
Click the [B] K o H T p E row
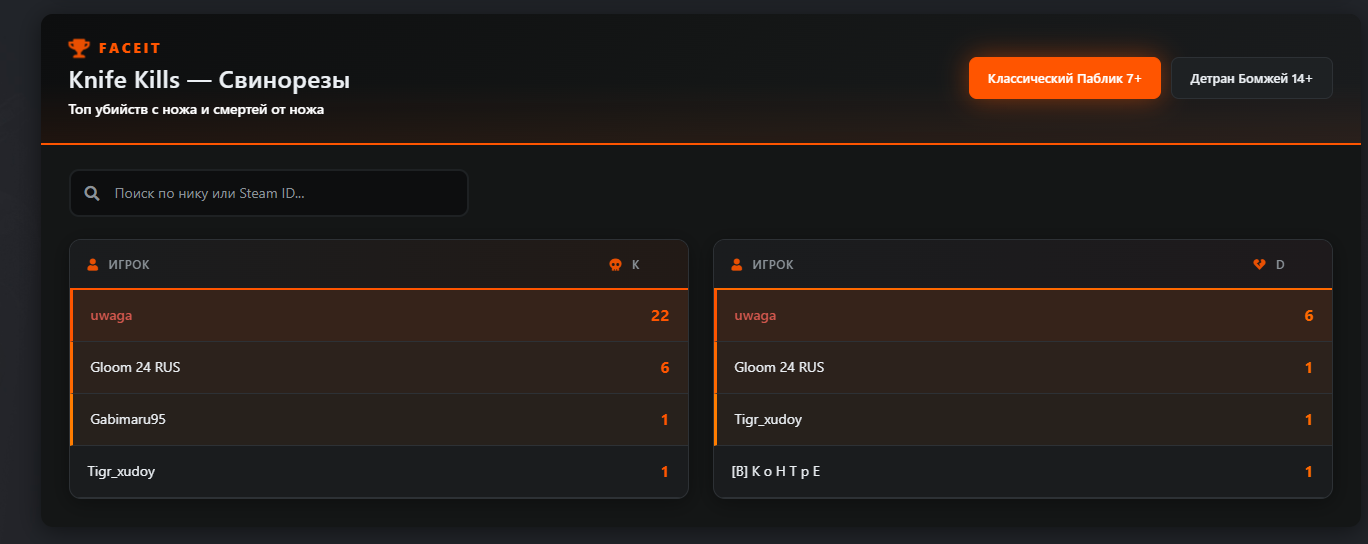[x=777, y=472]
